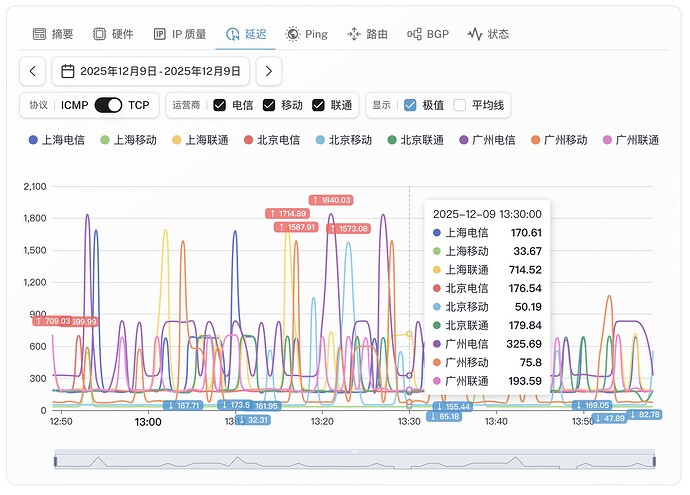This screenshot has width=690, height=495.
Task: Toggle 广州移动 series in legend
Action: 559,140
